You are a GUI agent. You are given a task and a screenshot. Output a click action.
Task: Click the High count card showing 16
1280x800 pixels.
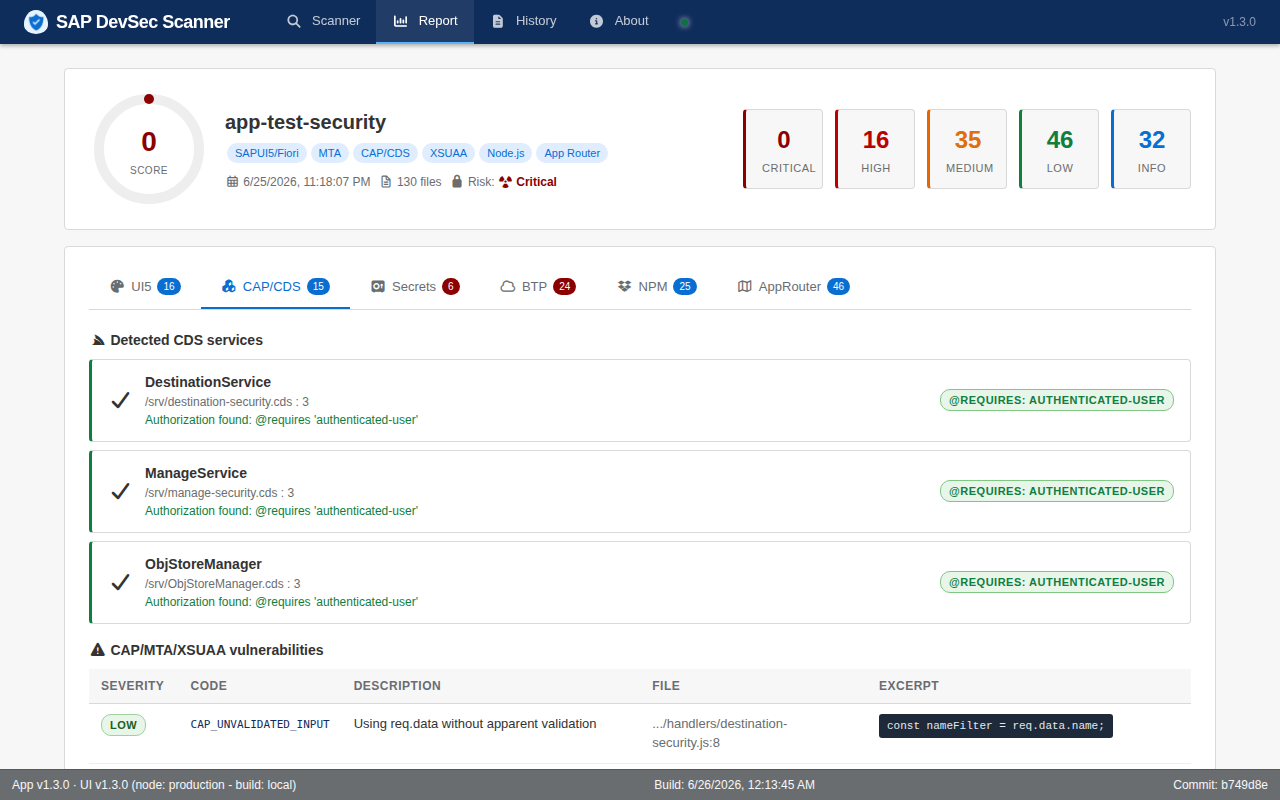(875, 149)
